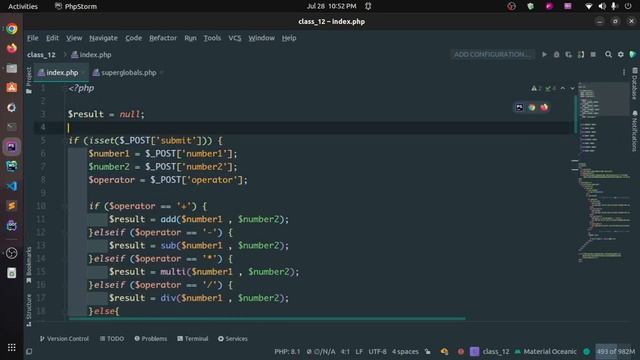Jump to previous highlighted error arrow

pyautogui.click(x=563, y=88)
